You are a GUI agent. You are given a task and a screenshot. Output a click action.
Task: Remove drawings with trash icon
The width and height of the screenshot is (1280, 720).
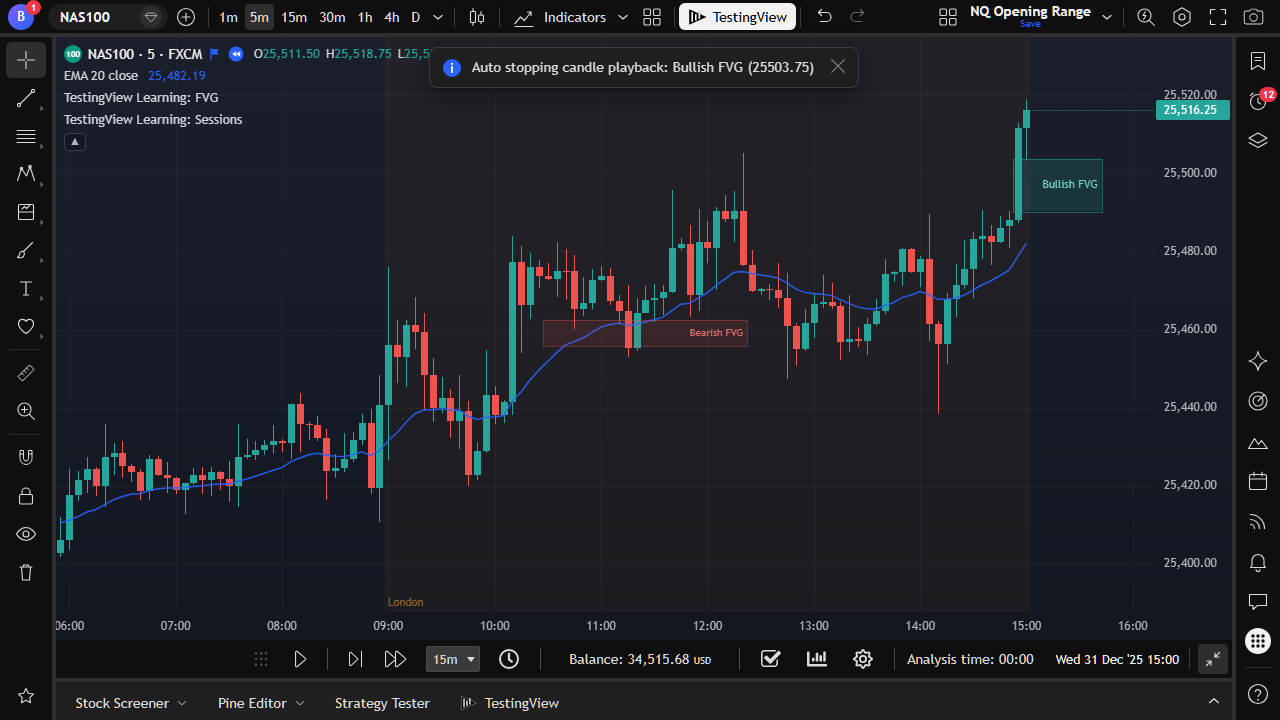[x=26, y=572]
